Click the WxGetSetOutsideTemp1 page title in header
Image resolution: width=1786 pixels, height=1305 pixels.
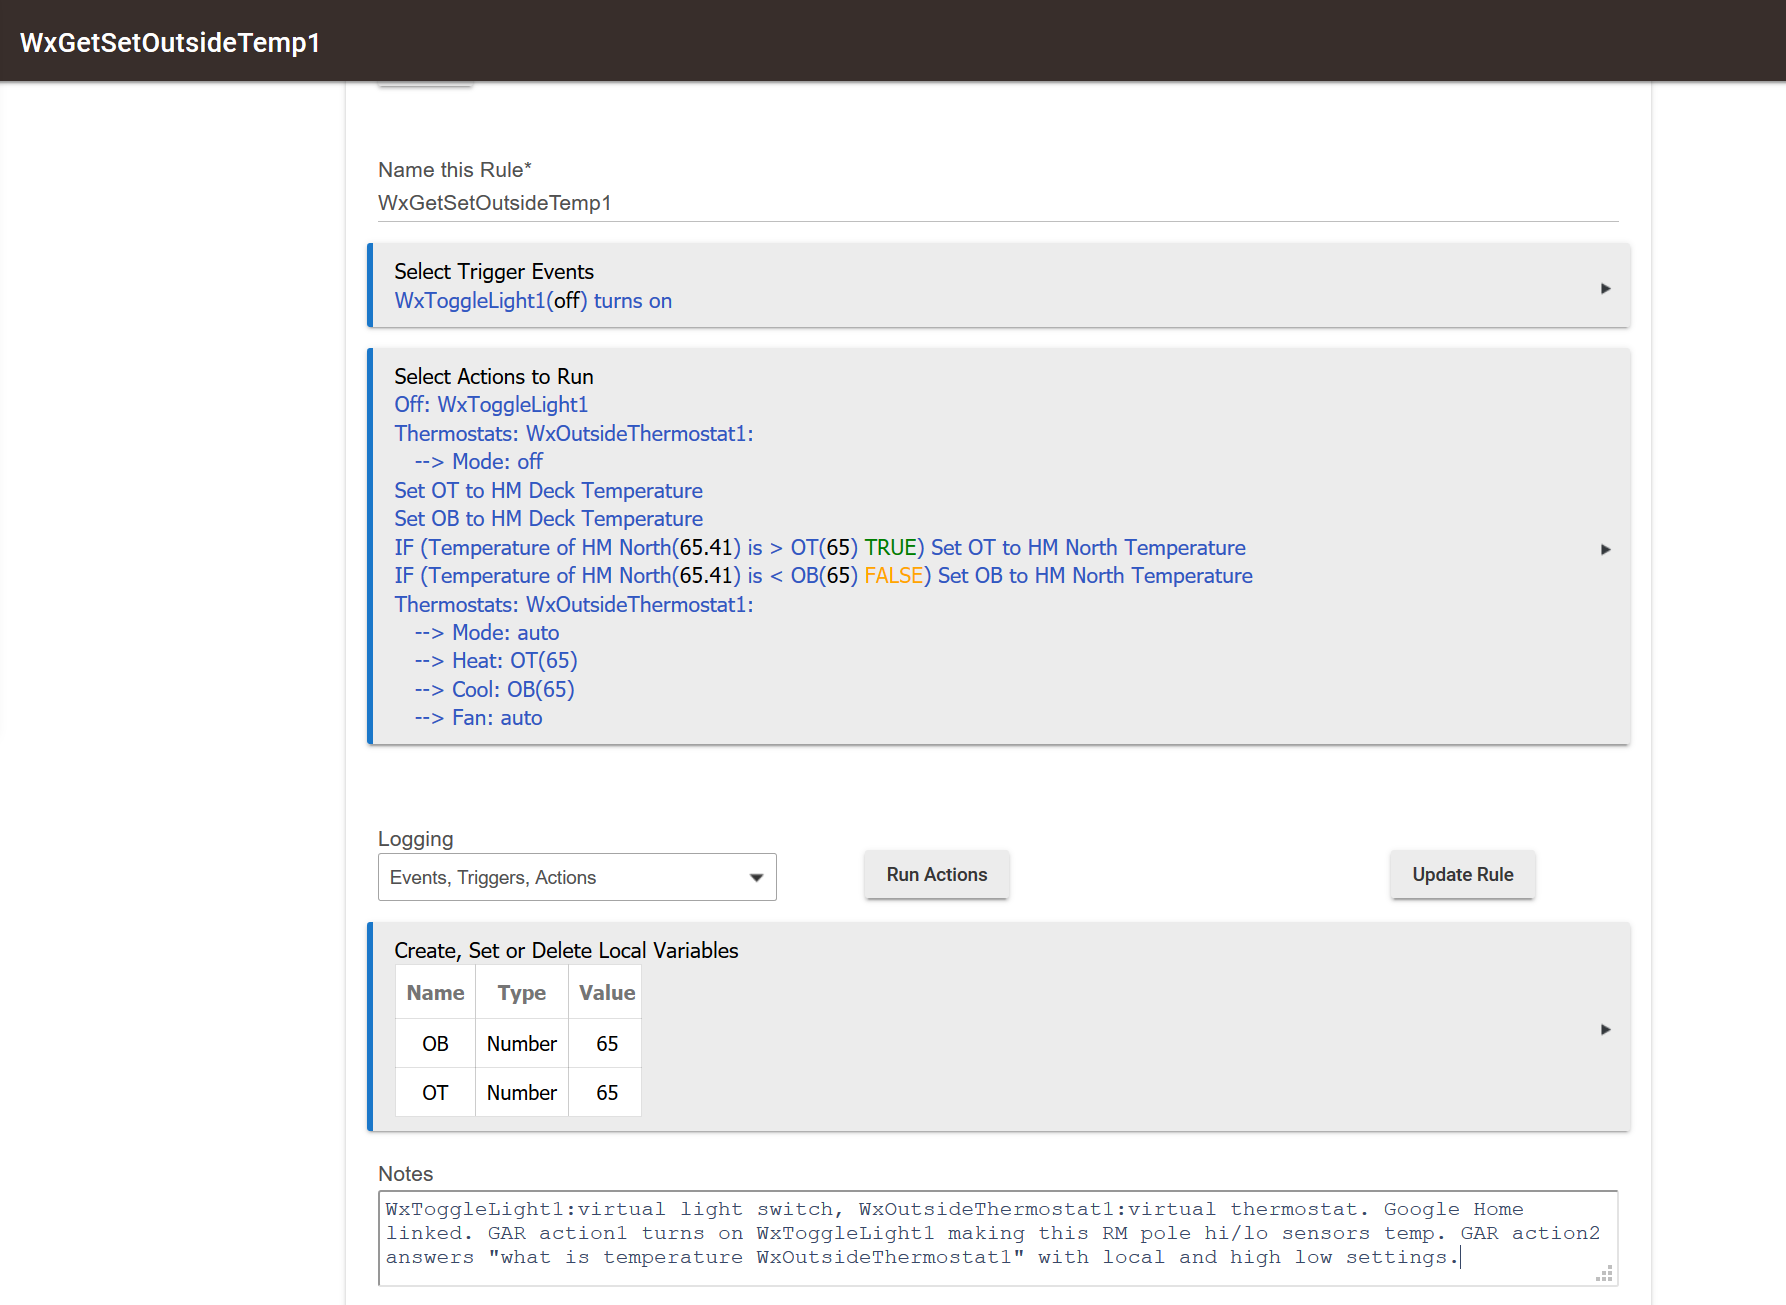[x=170, y=42]
